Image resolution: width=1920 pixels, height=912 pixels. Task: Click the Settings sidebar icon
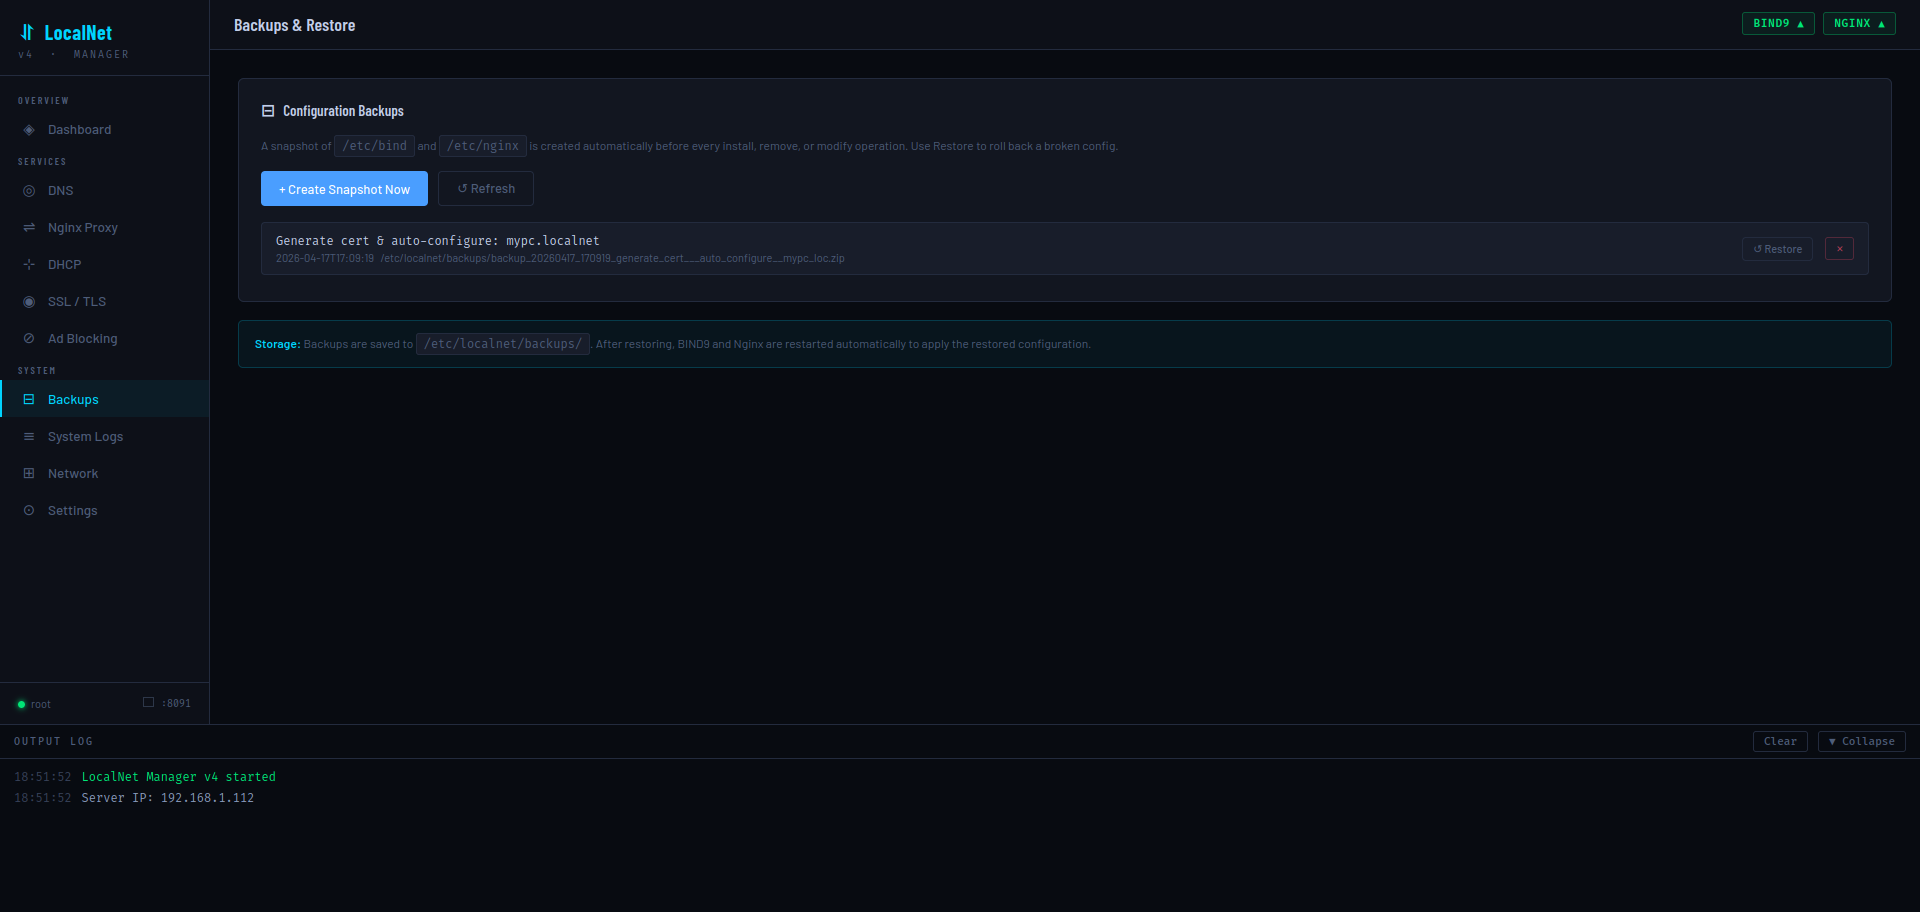tap(29, 511)
